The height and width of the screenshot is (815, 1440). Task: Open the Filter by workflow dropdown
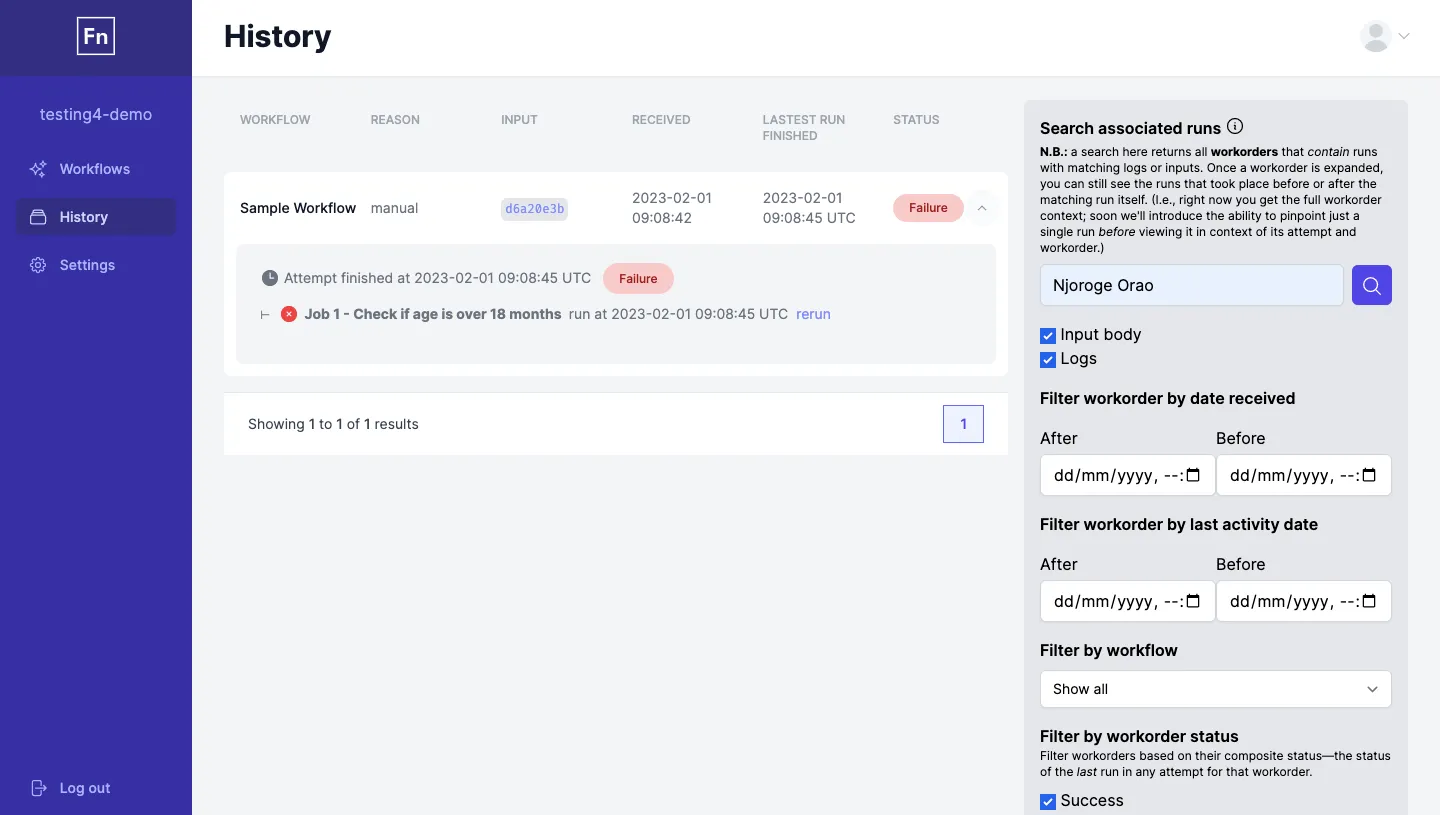tap(1216, 689)
